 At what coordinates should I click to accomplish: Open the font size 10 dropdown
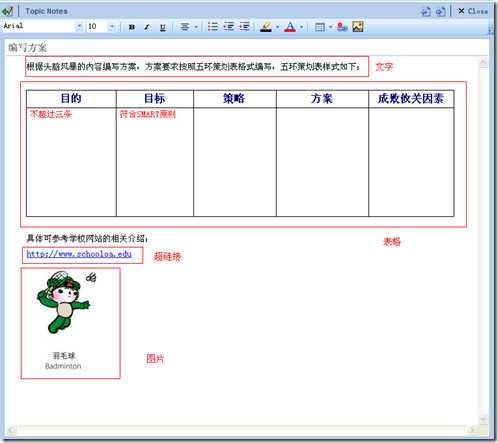[112, 26]
